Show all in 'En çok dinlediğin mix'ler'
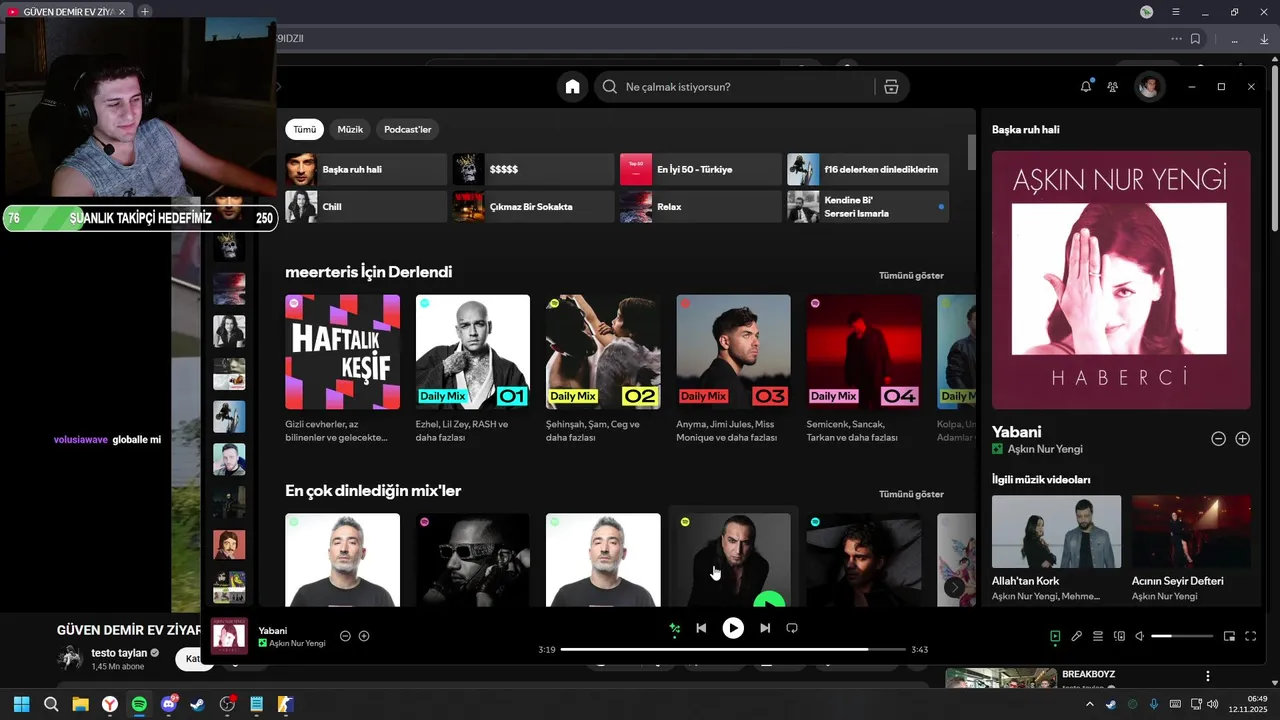Screen dimensions: 1280x720 pos(911,495)
